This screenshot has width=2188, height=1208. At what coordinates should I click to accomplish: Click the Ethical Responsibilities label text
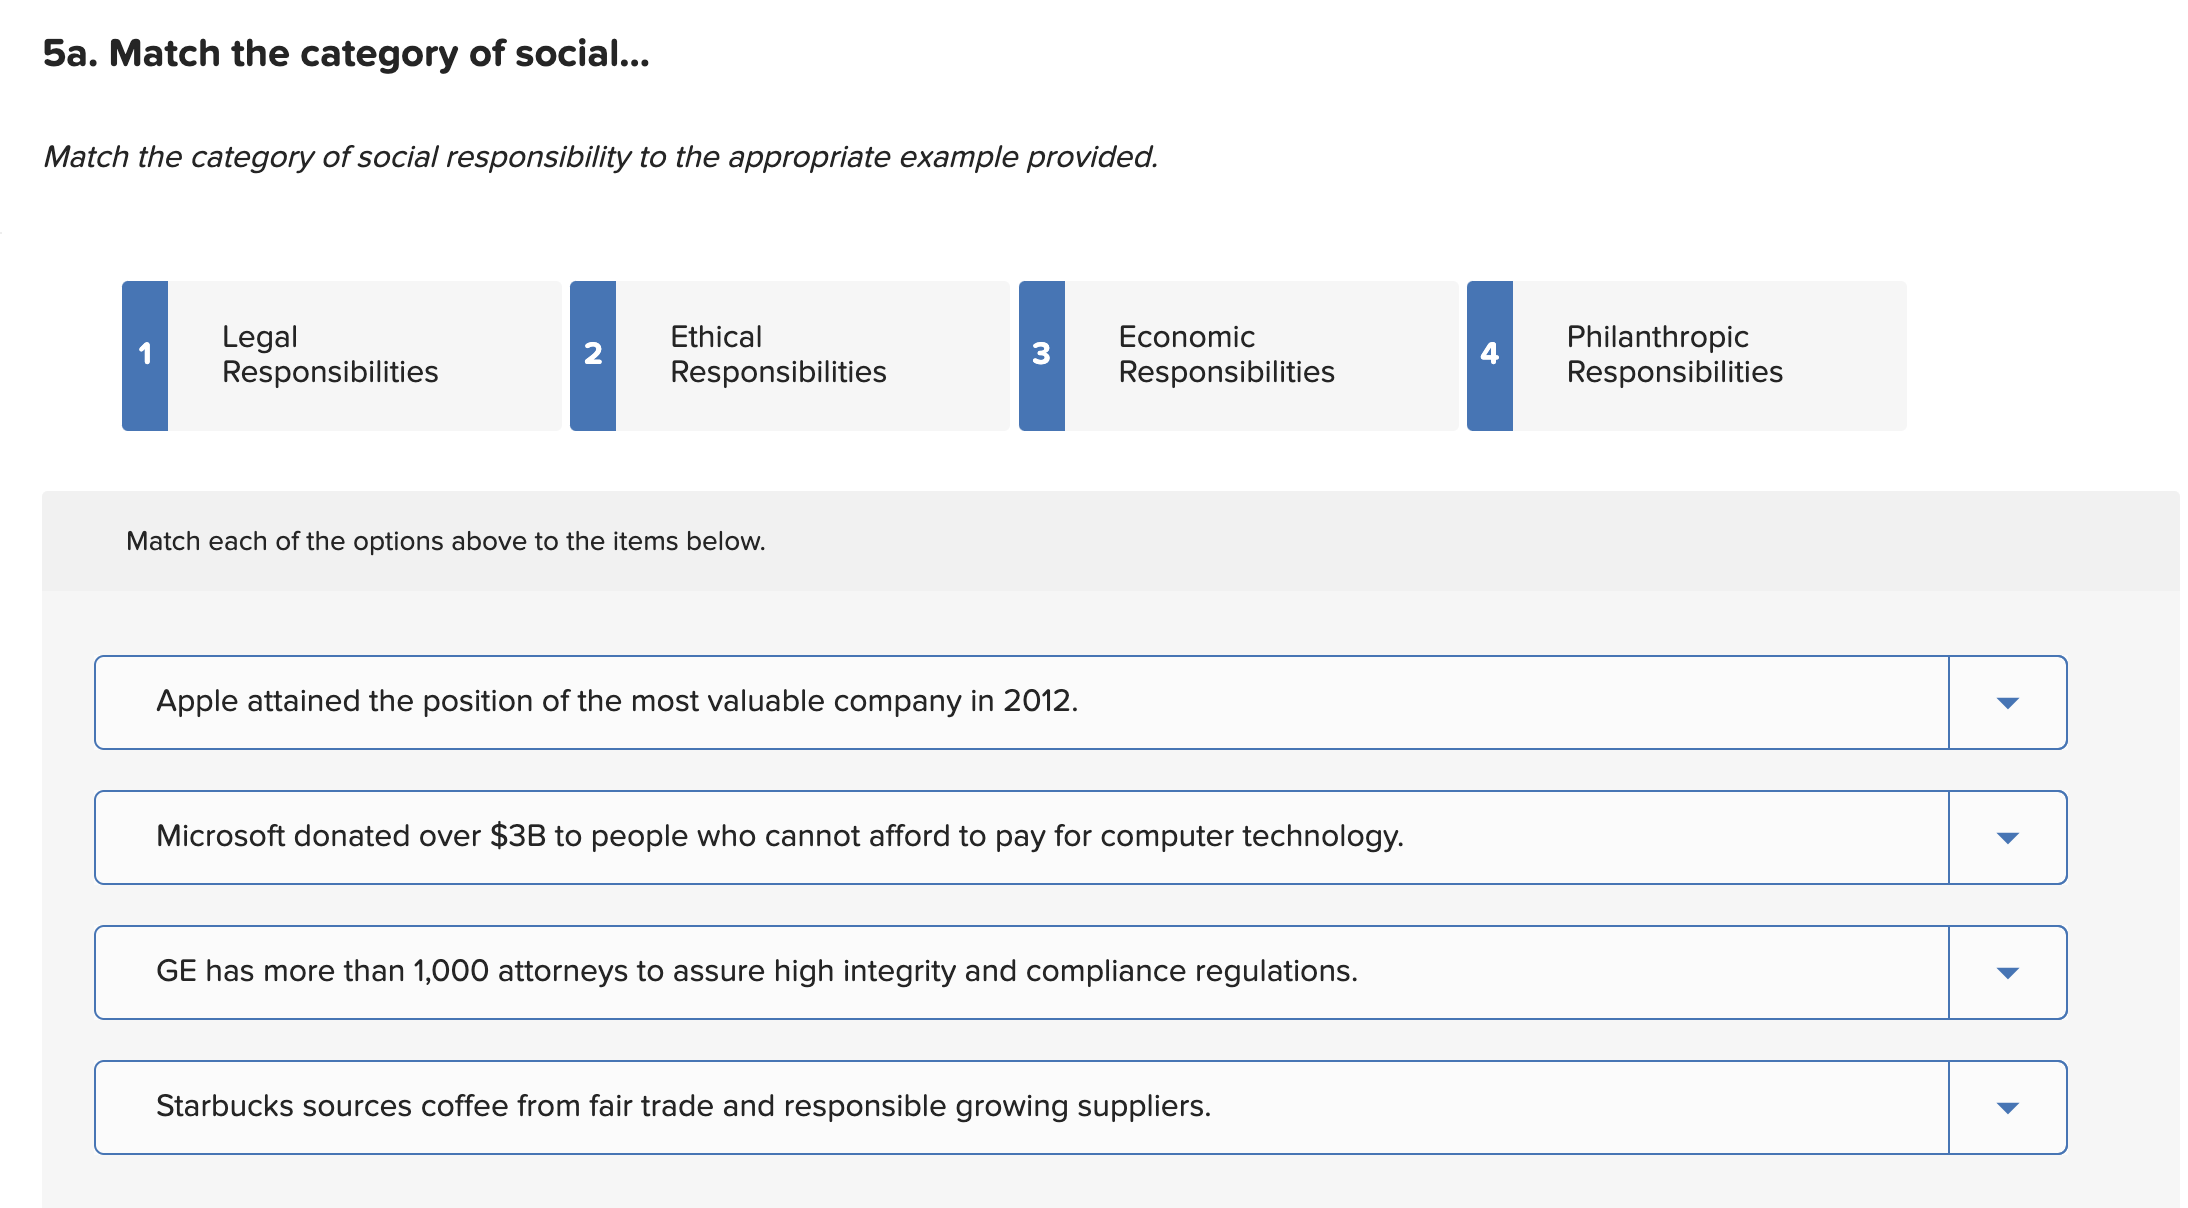tap(778, 354)
